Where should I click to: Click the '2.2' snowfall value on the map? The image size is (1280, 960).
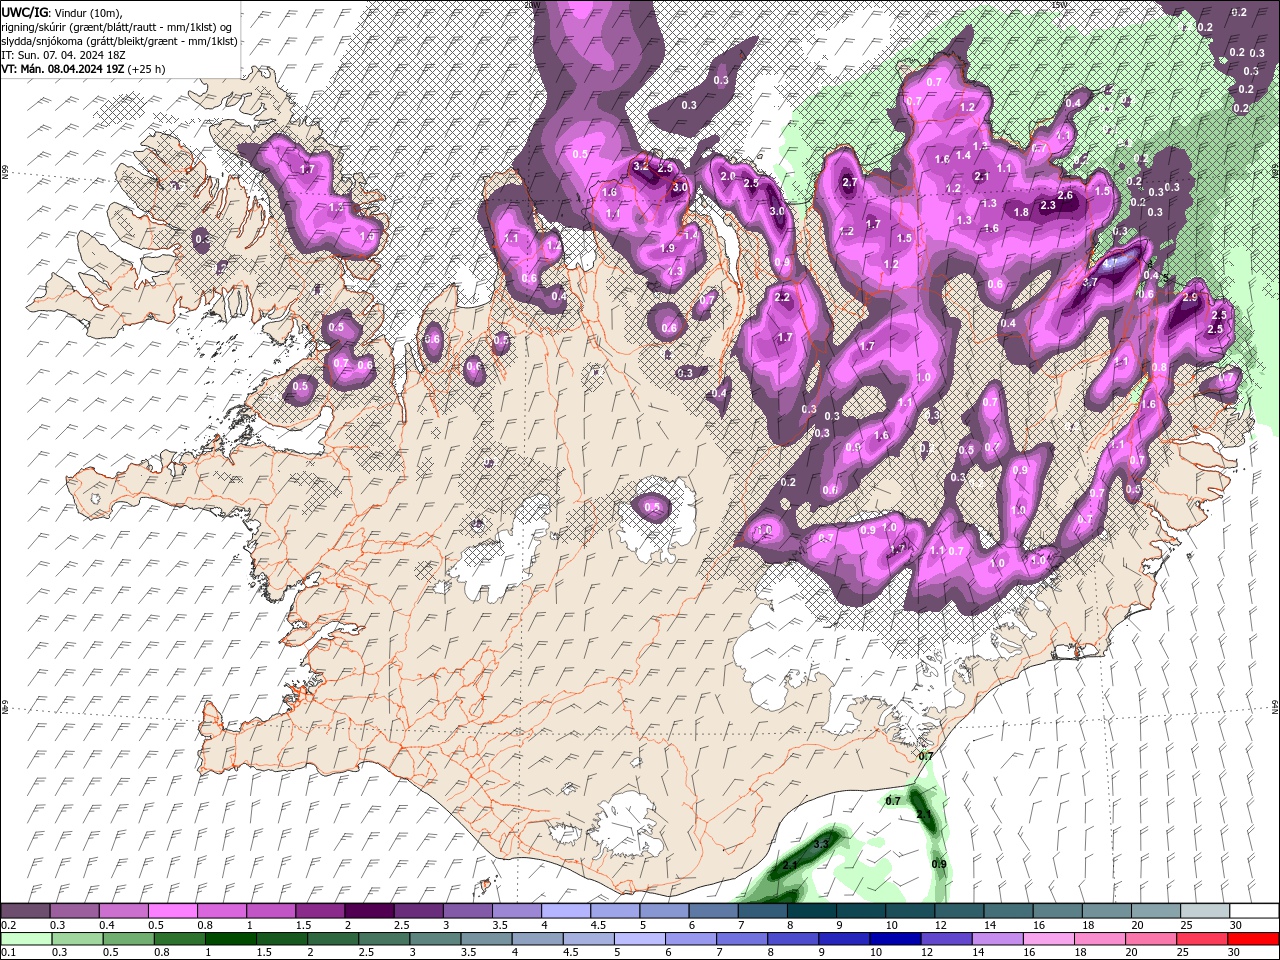click(782, 297)
